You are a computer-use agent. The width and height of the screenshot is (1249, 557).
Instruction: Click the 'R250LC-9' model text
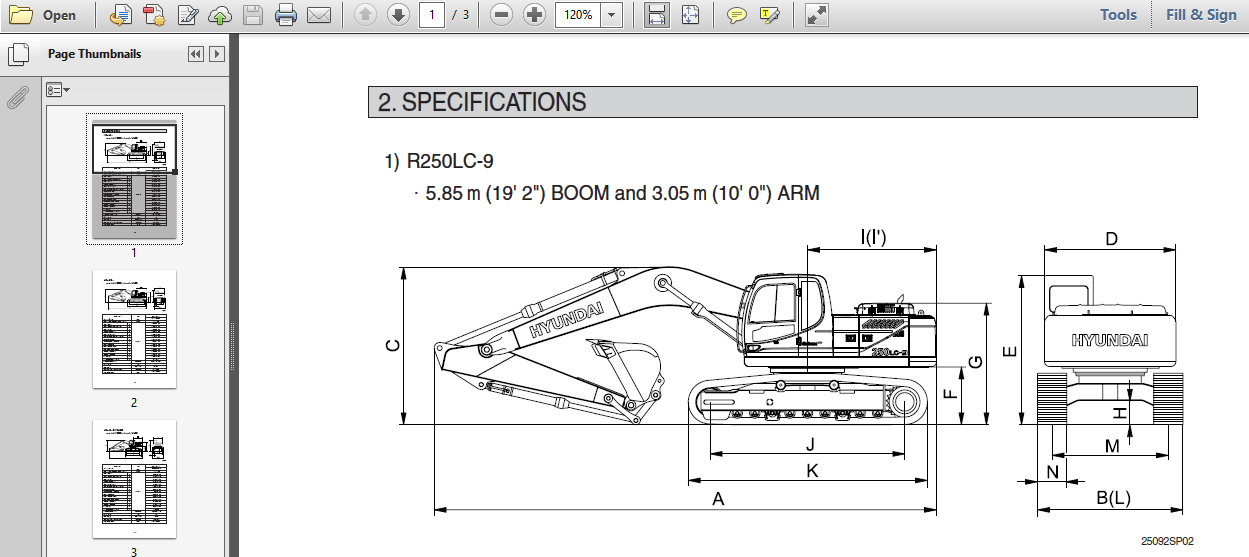pos(450,161)
